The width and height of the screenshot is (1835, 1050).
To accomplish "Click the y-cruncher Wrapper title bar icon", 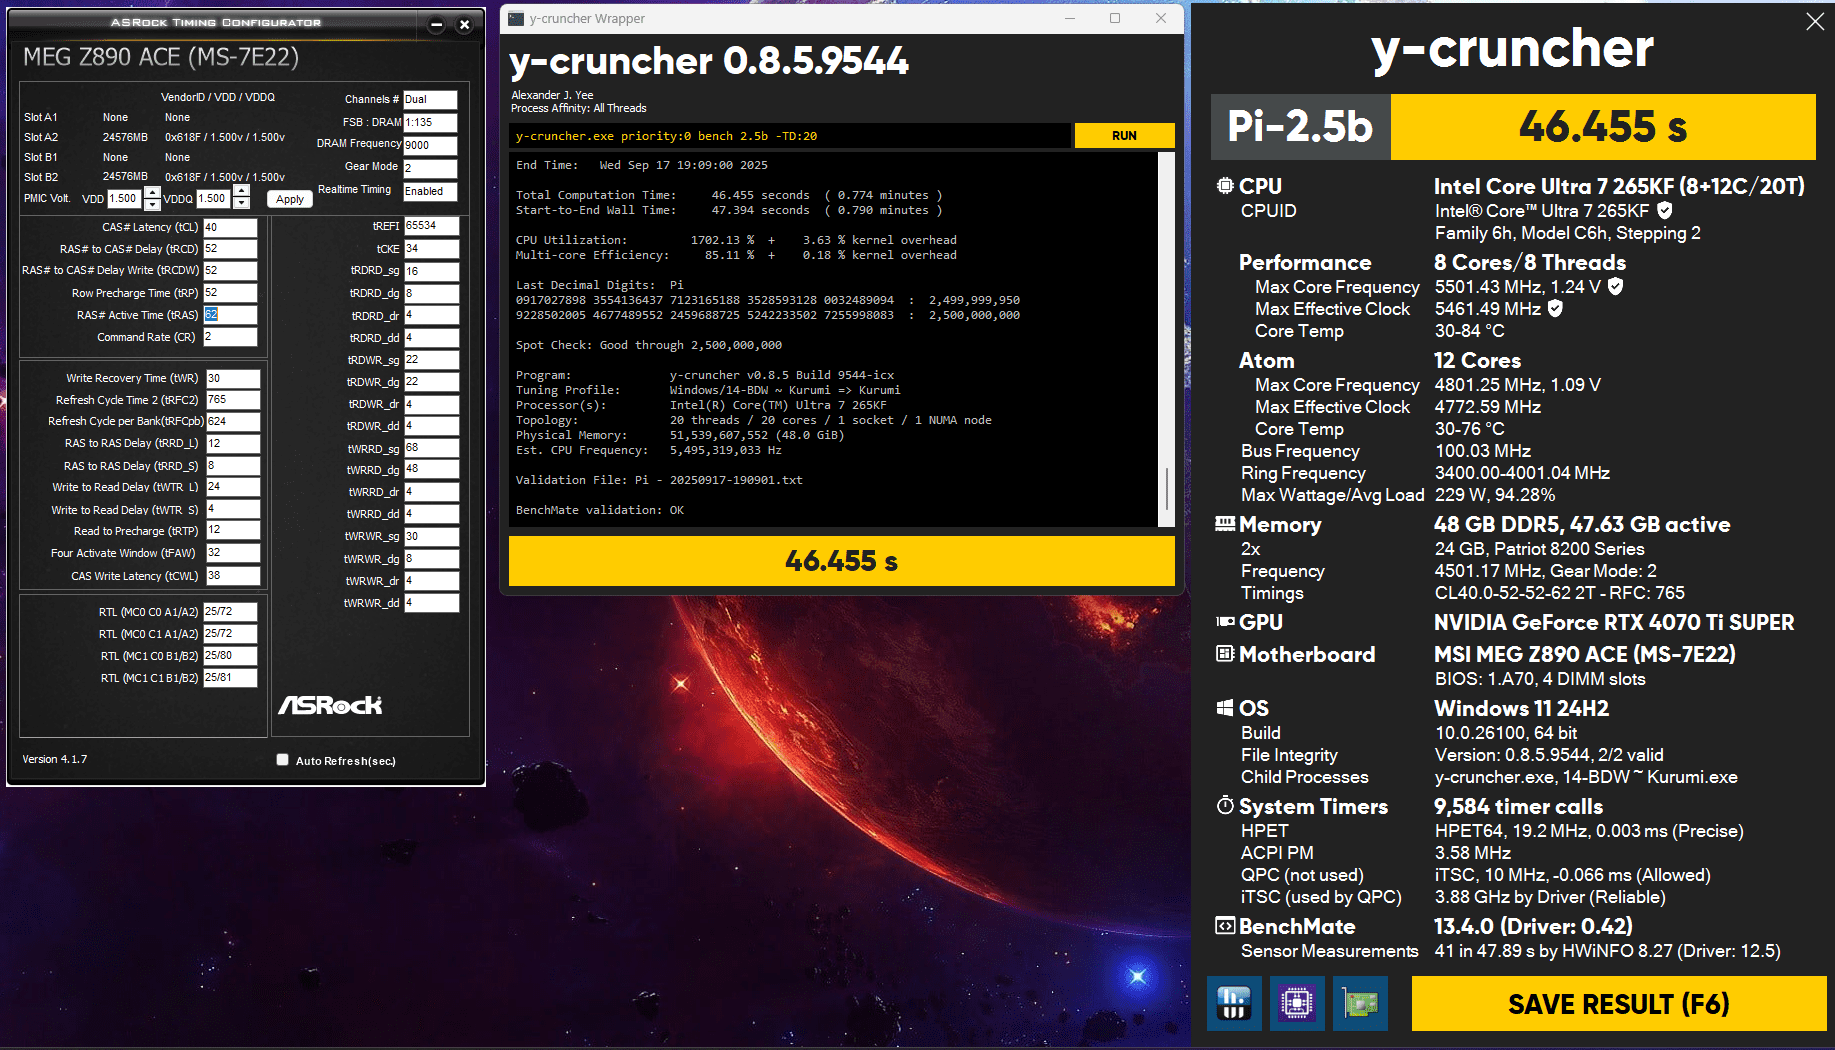I will (516, 18).
